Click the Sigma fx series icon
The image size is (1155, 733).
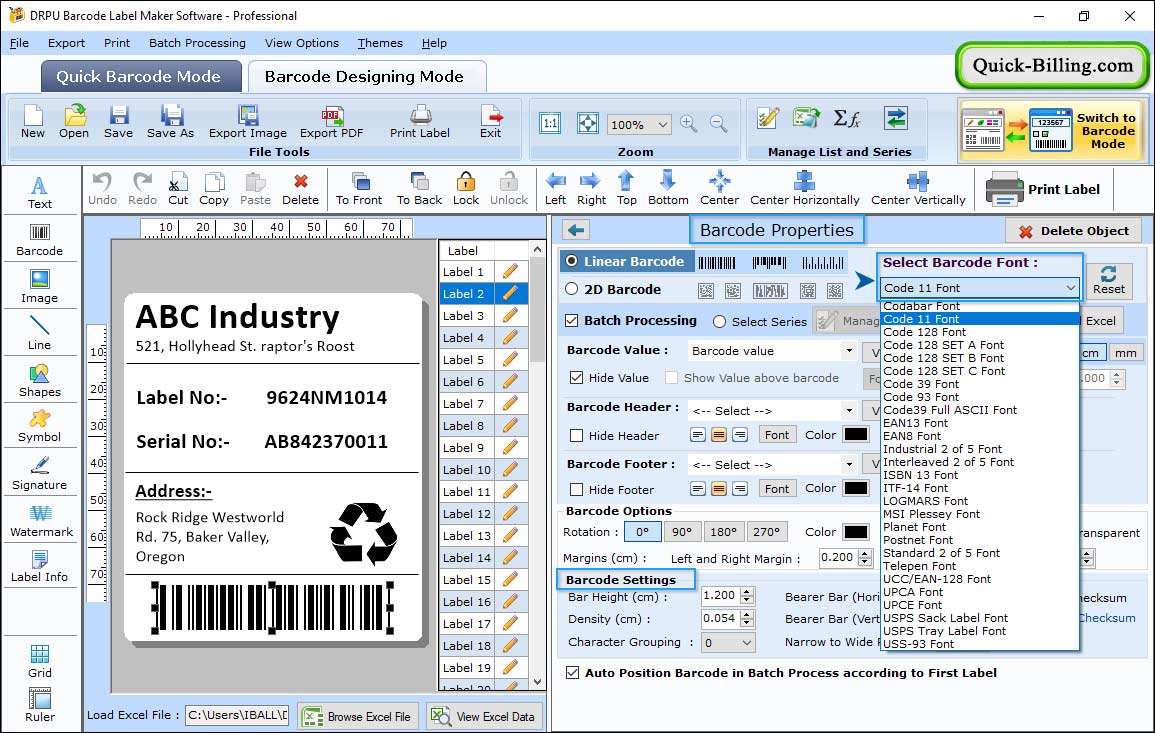coord(846,118)
